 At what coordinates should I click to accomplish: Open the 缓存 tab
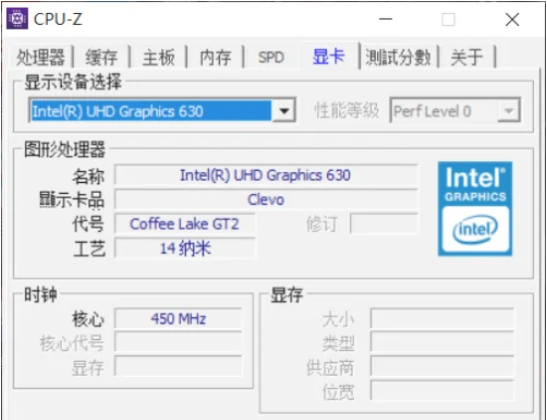(101, 57)
